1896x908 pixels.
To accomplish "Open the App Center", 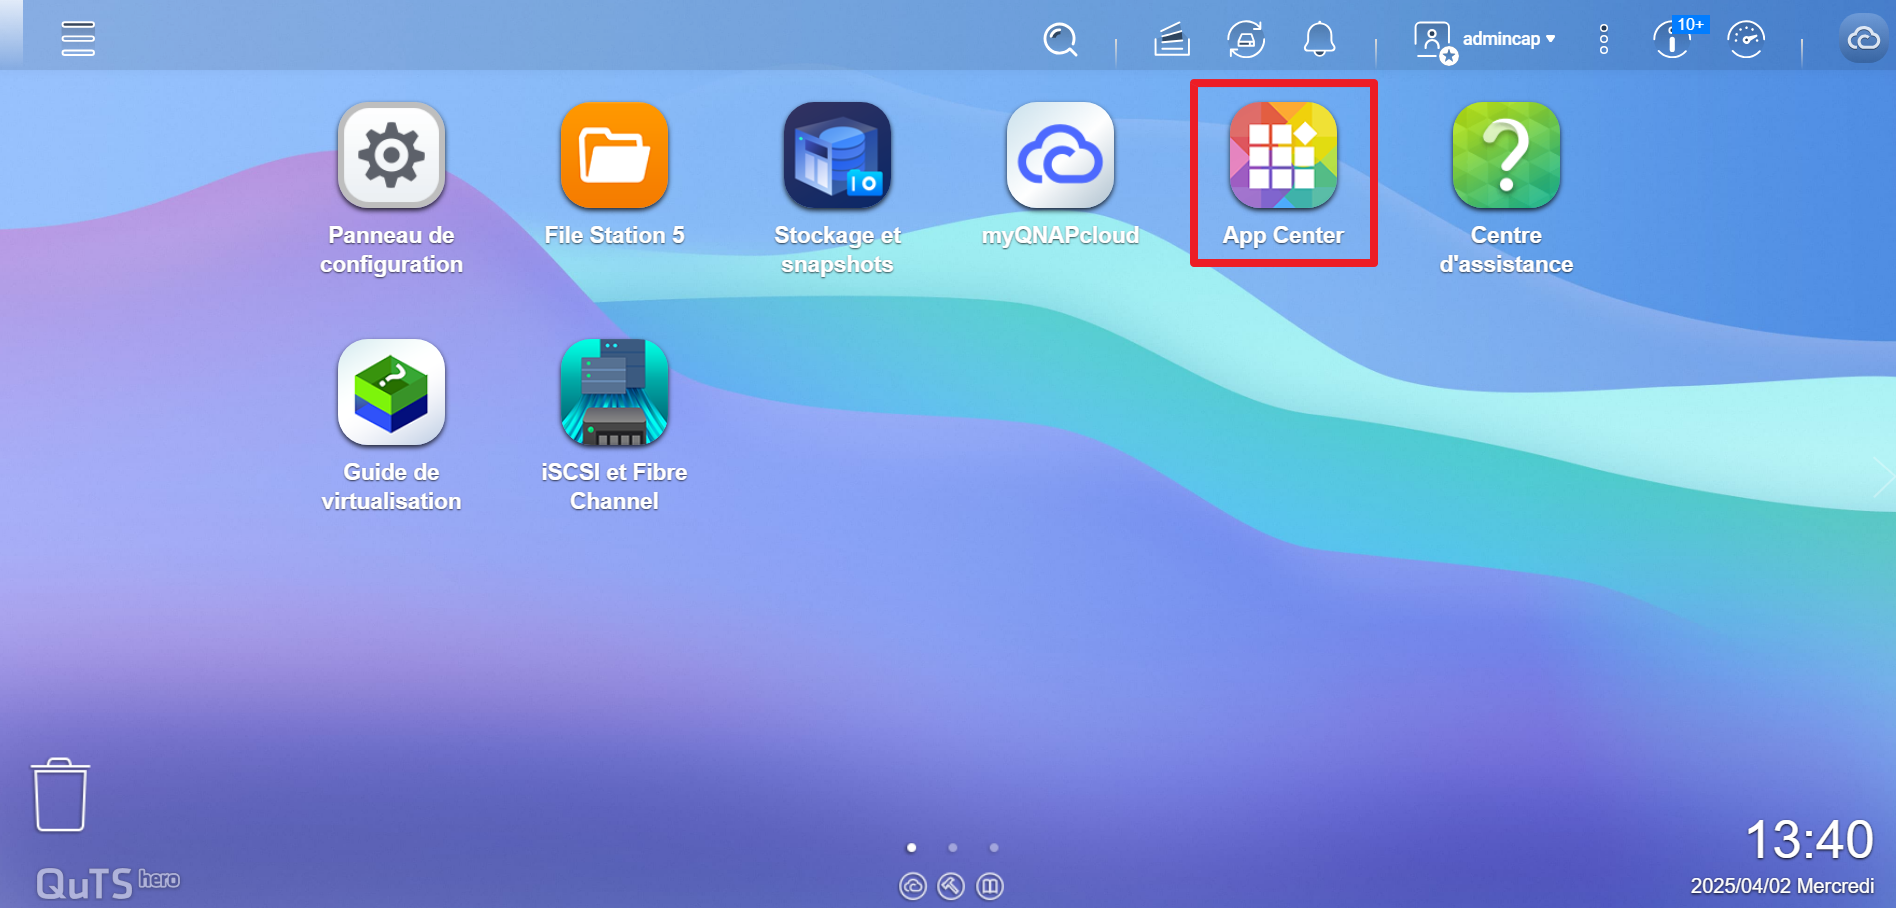I will pos(1283,175).
